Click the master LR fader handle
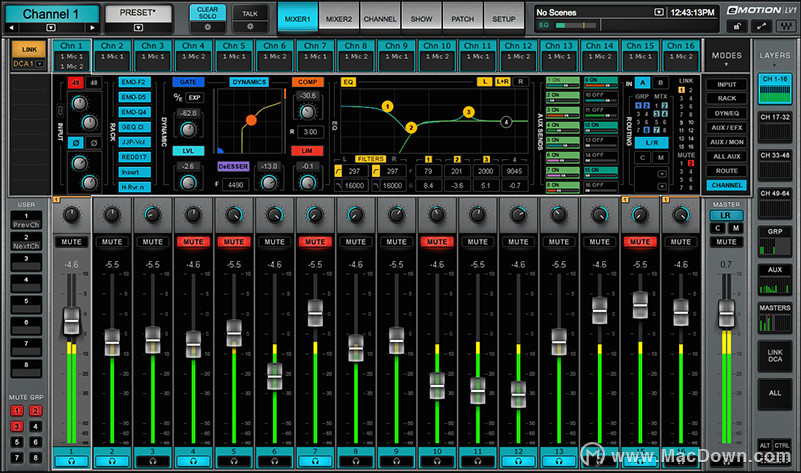The image size is (801, 473). (x=726, y=314)
